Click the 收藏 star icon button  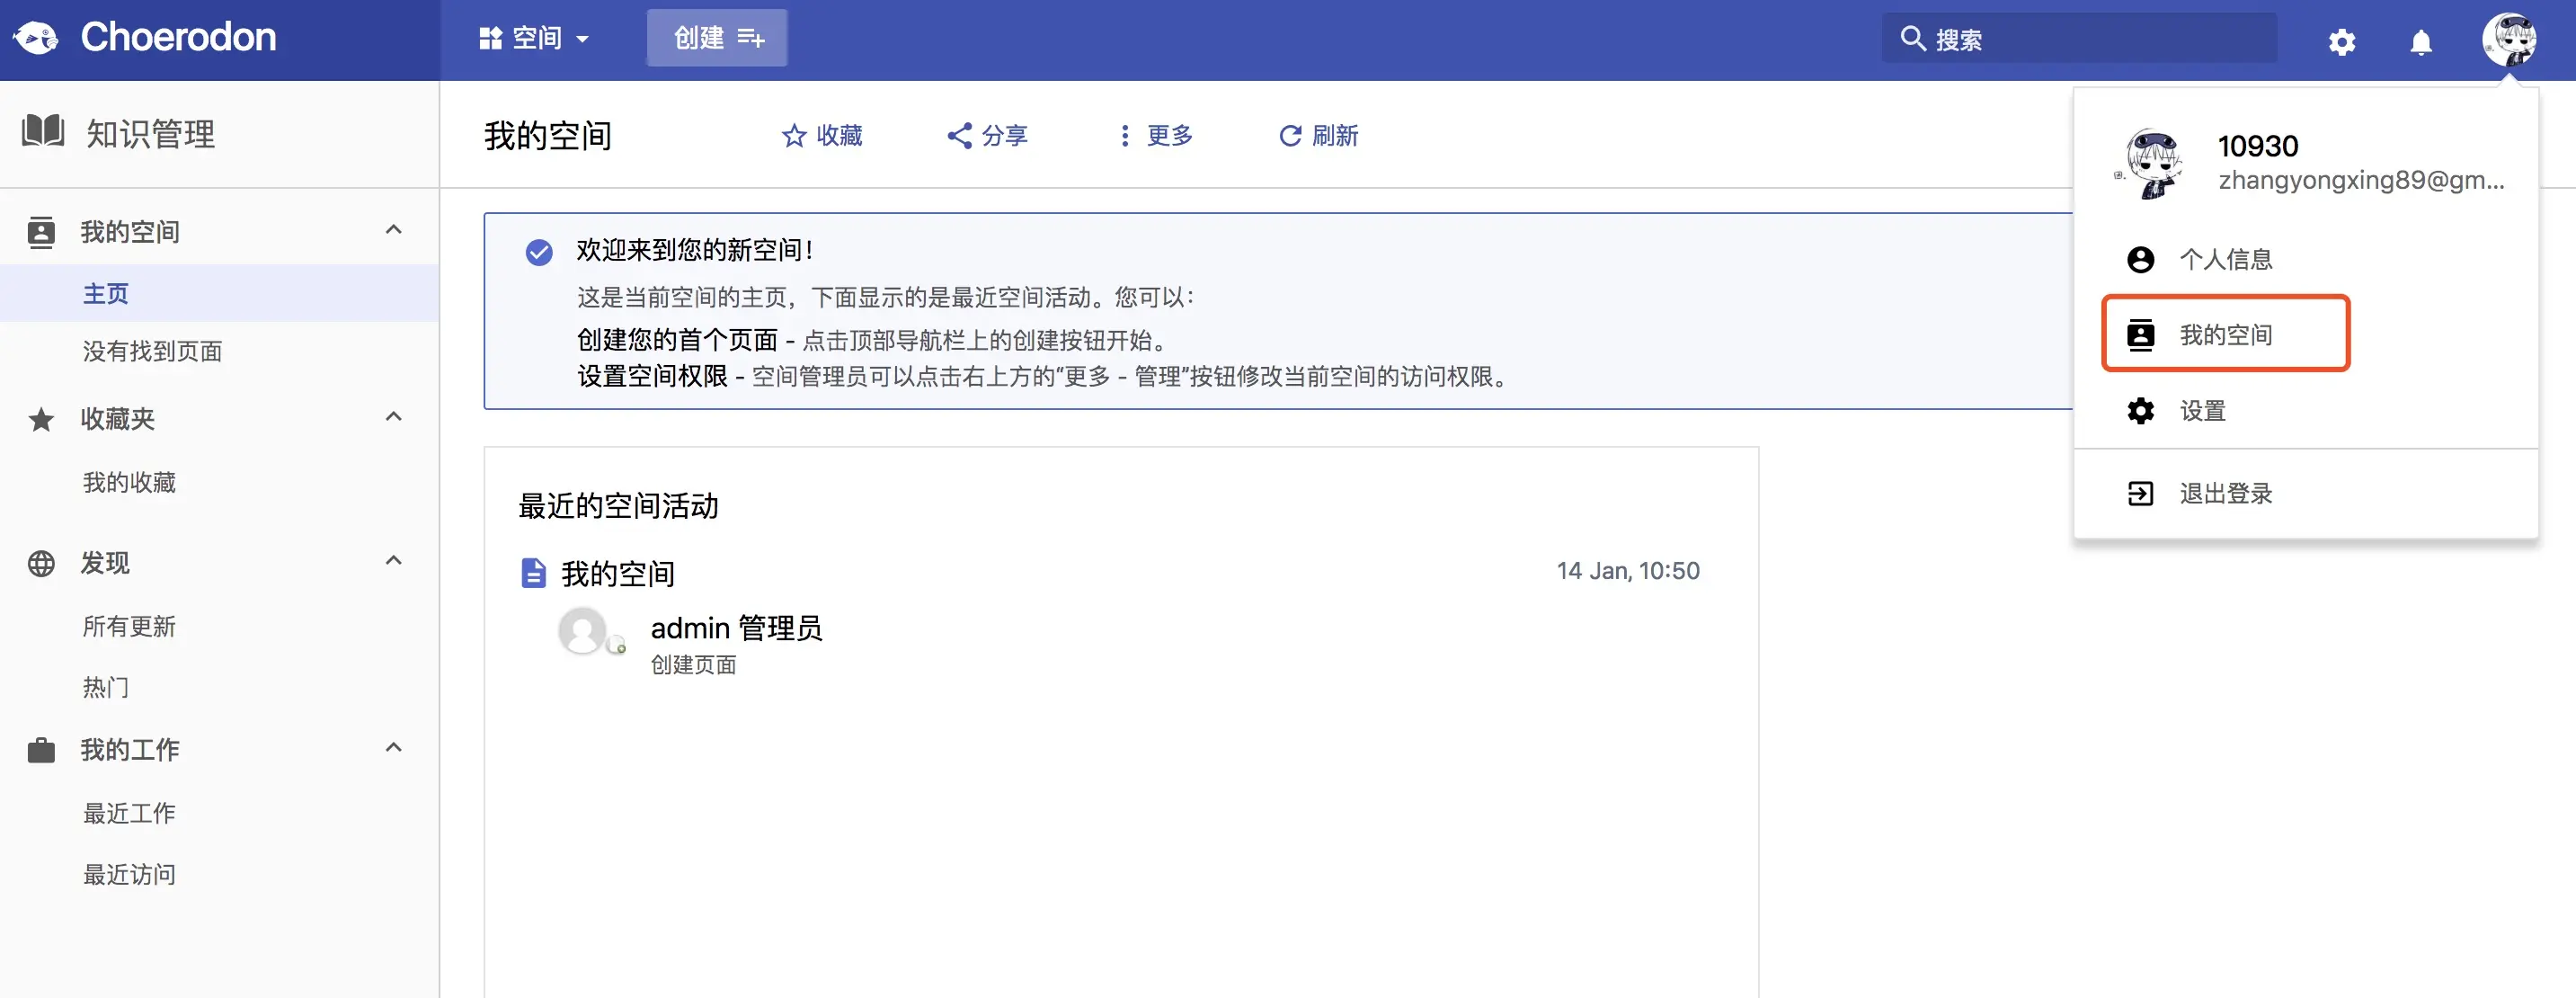821,136
